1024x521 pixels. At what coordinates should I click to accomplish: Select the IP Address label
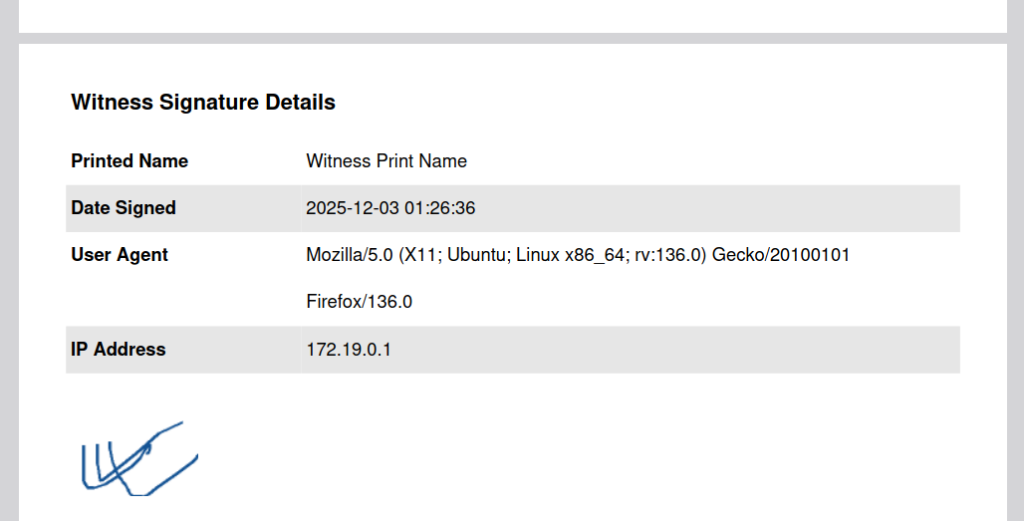(x=118, y=349)
